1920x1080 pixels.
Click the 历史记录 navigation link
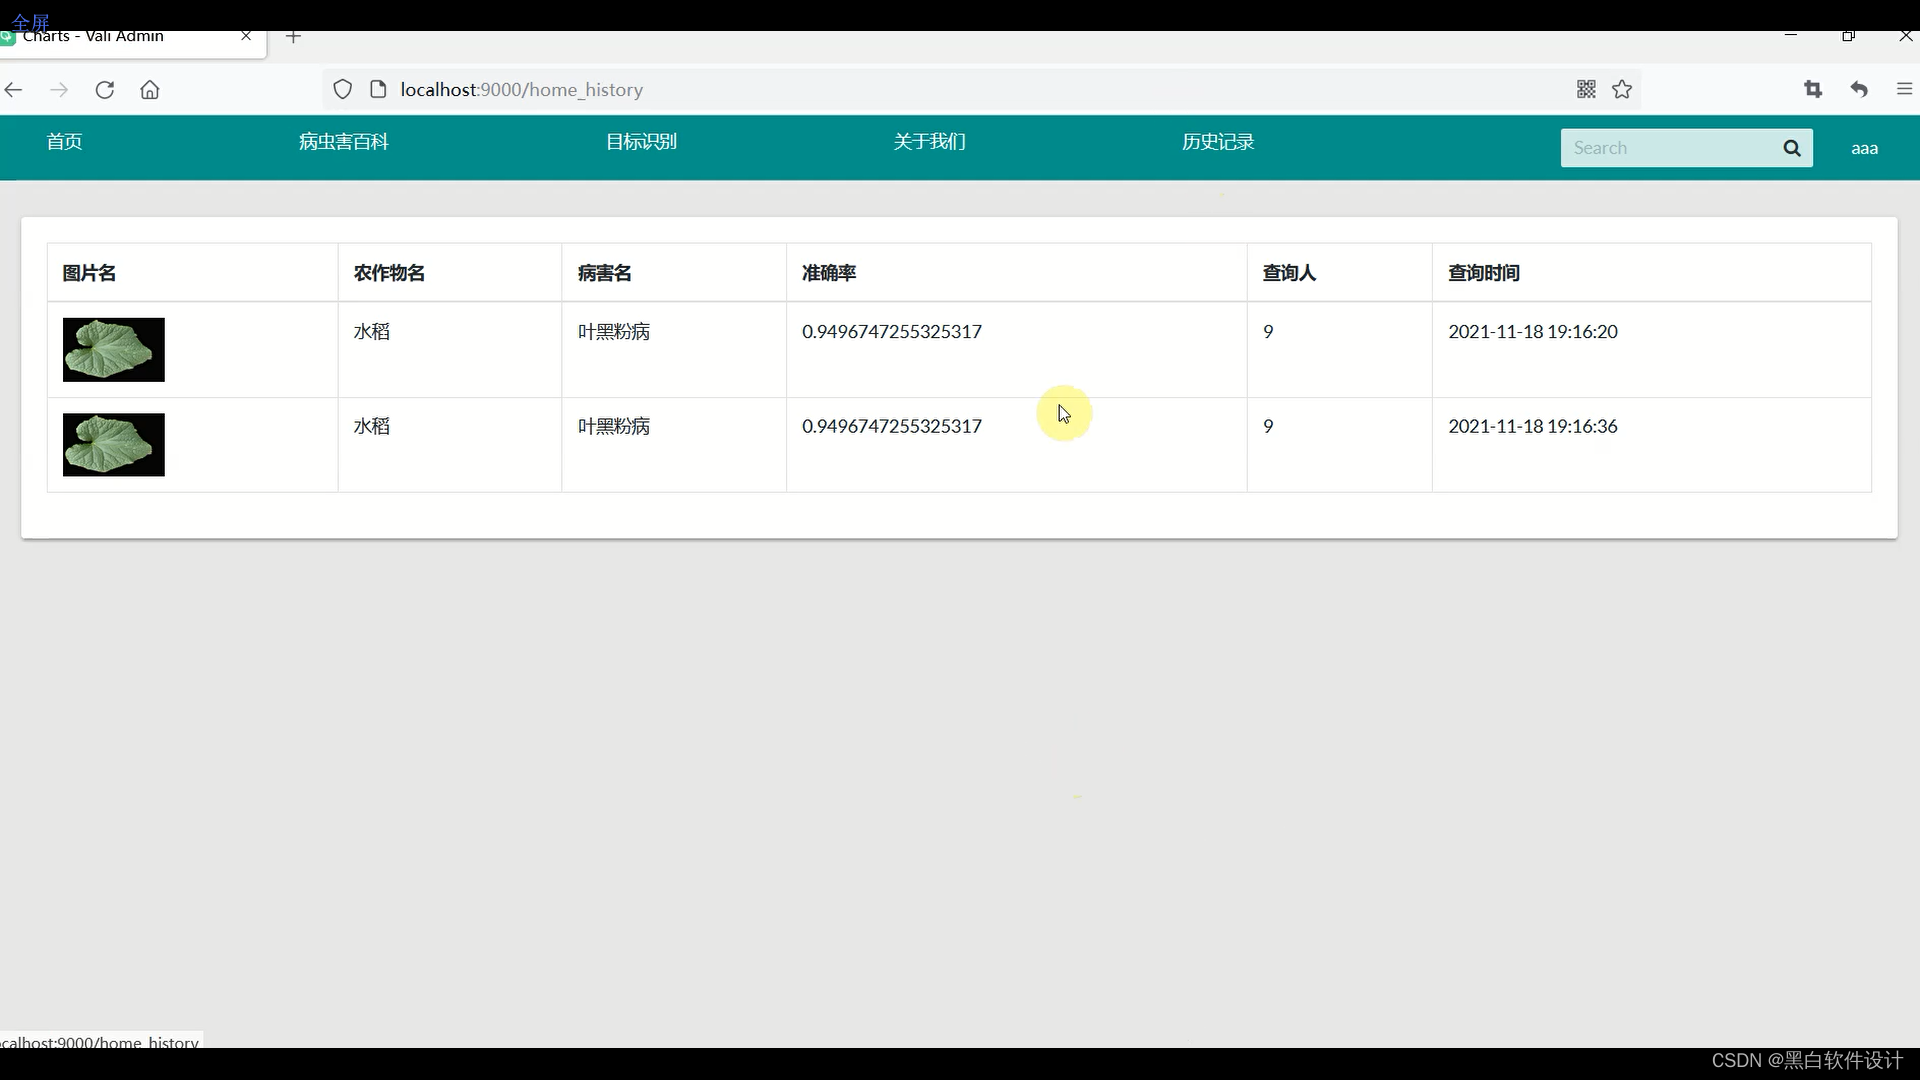click(1218, 142)
